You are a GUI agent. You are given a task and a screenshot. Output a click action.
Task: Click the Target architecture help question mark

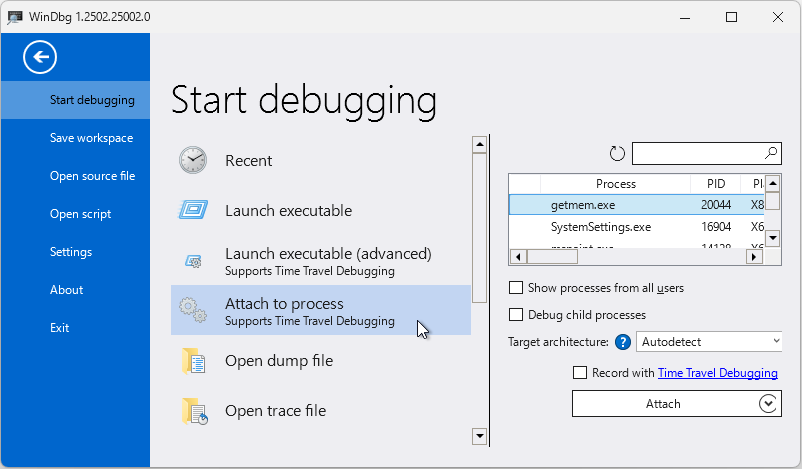tap(622, 342)
